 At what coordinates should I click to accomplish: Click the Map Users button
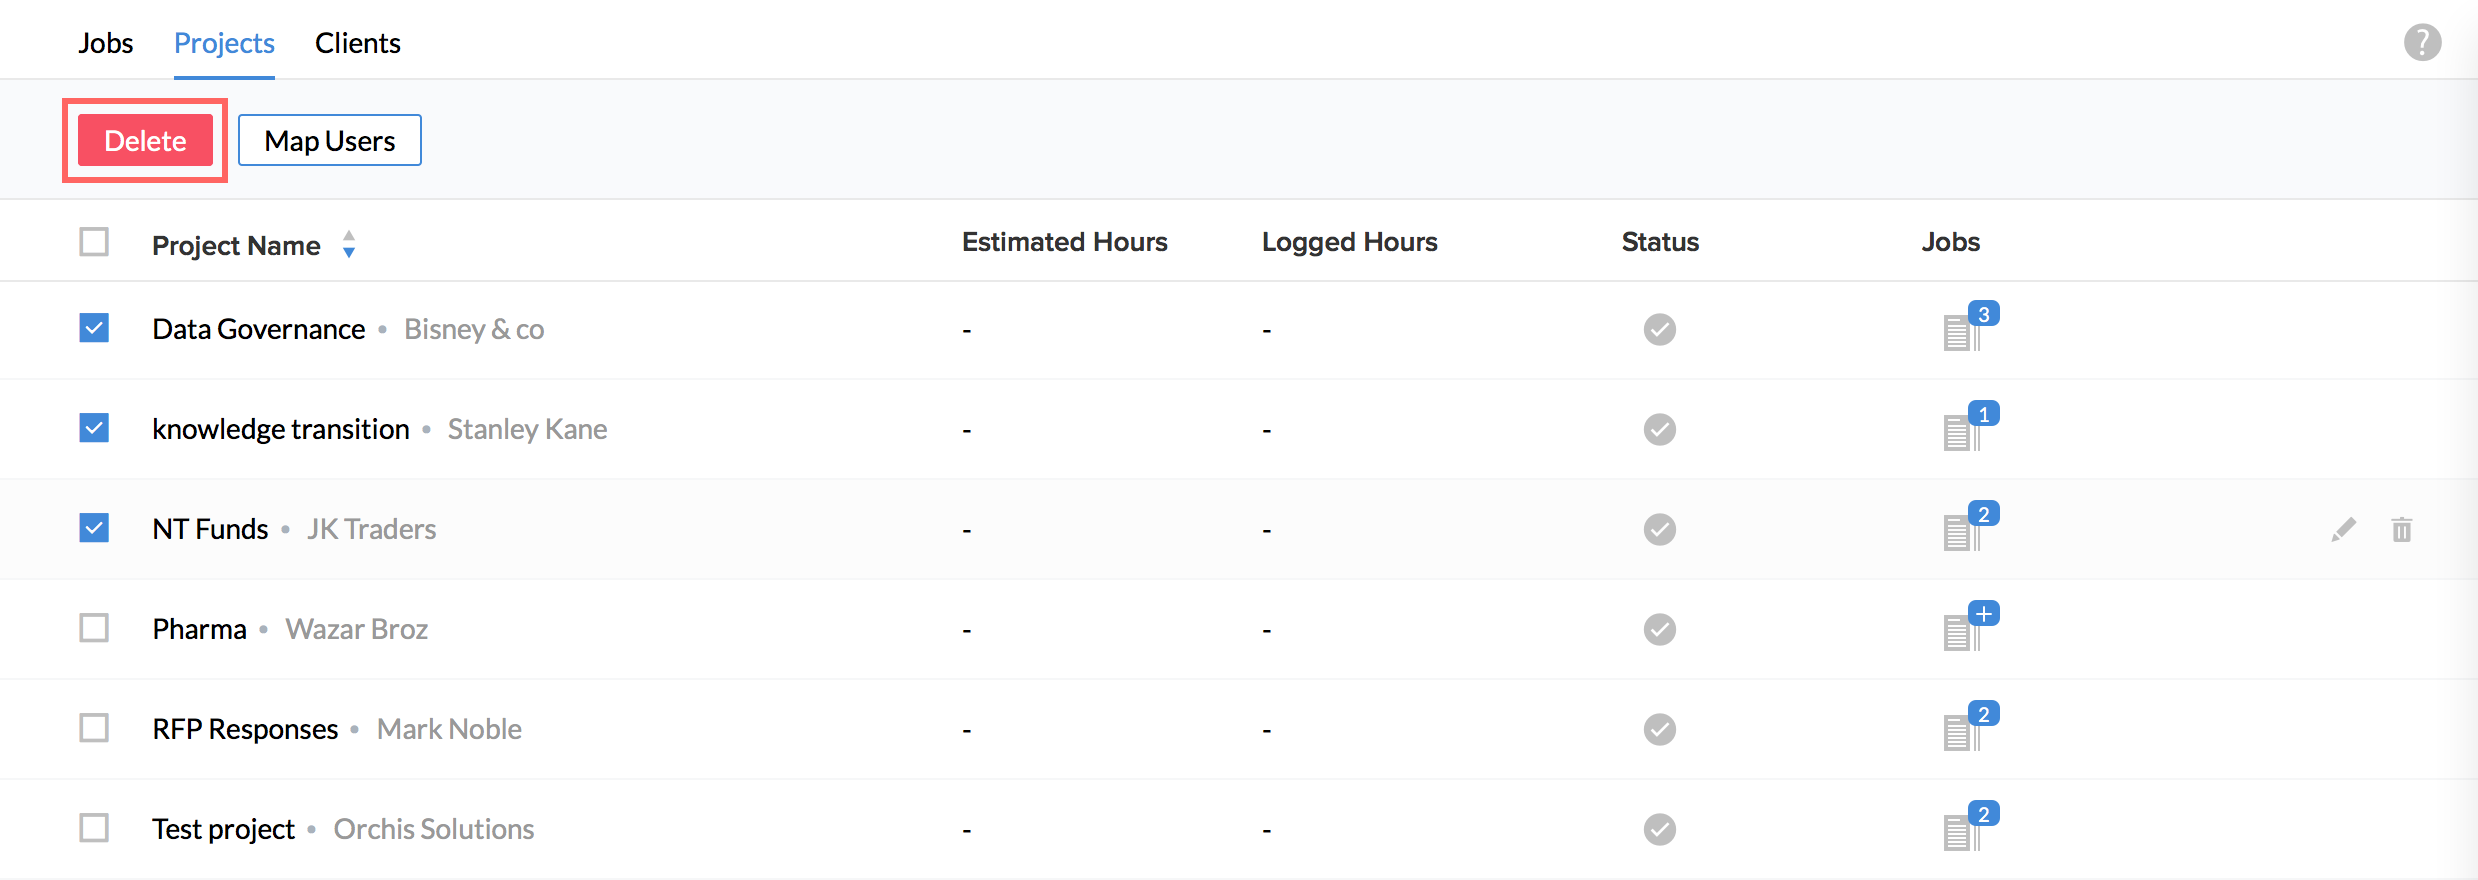(329, 140)
